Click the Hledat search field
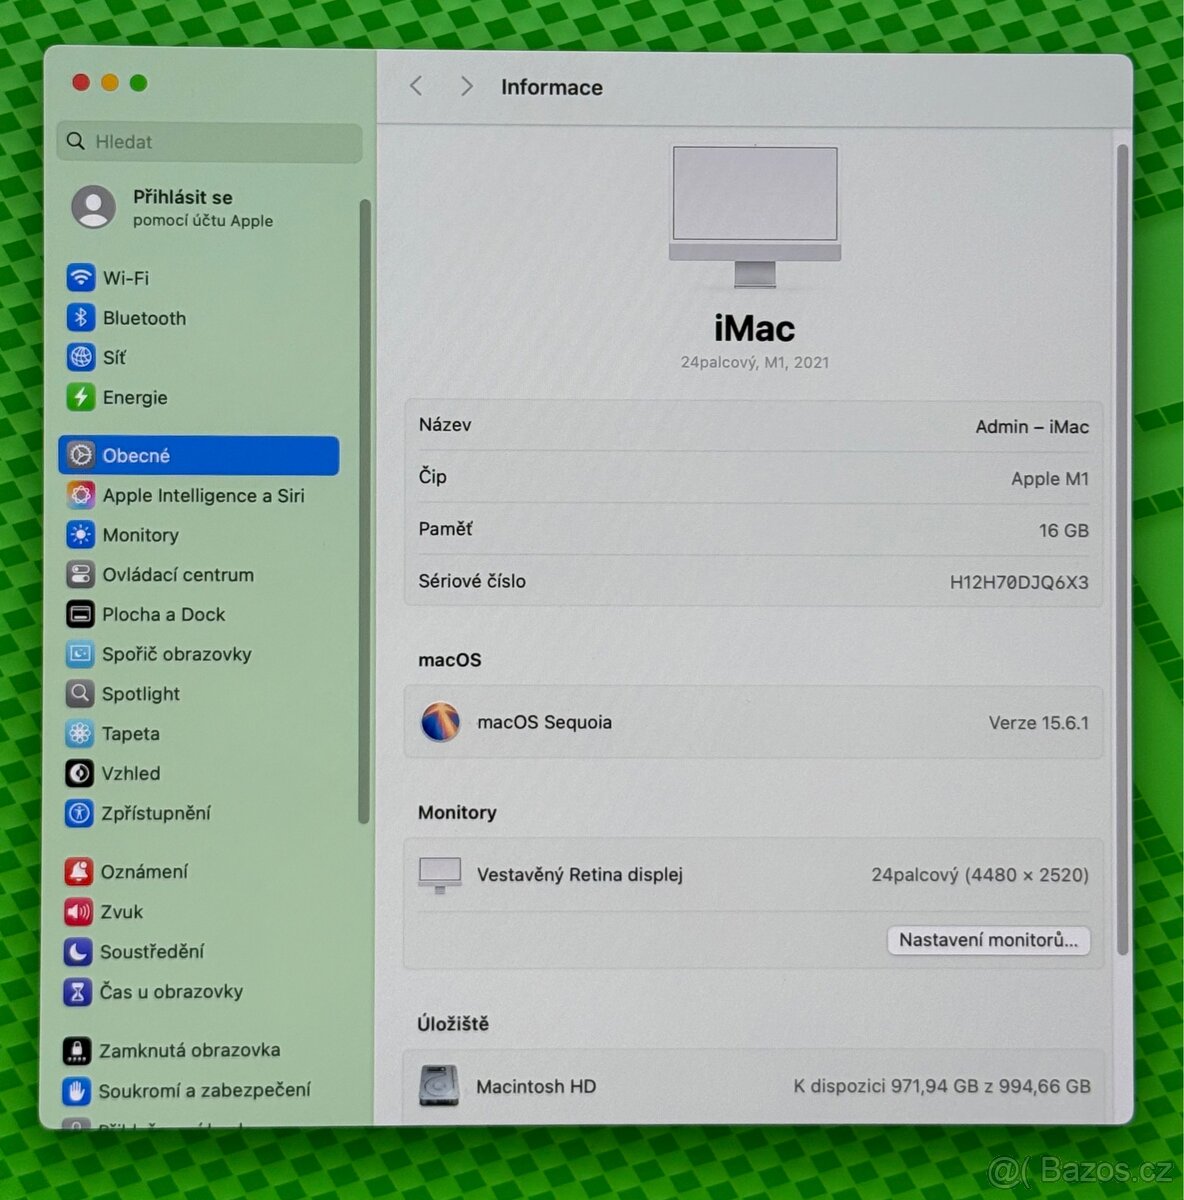The height and width of the screenshot is (1200, 1184). point(210,142)
